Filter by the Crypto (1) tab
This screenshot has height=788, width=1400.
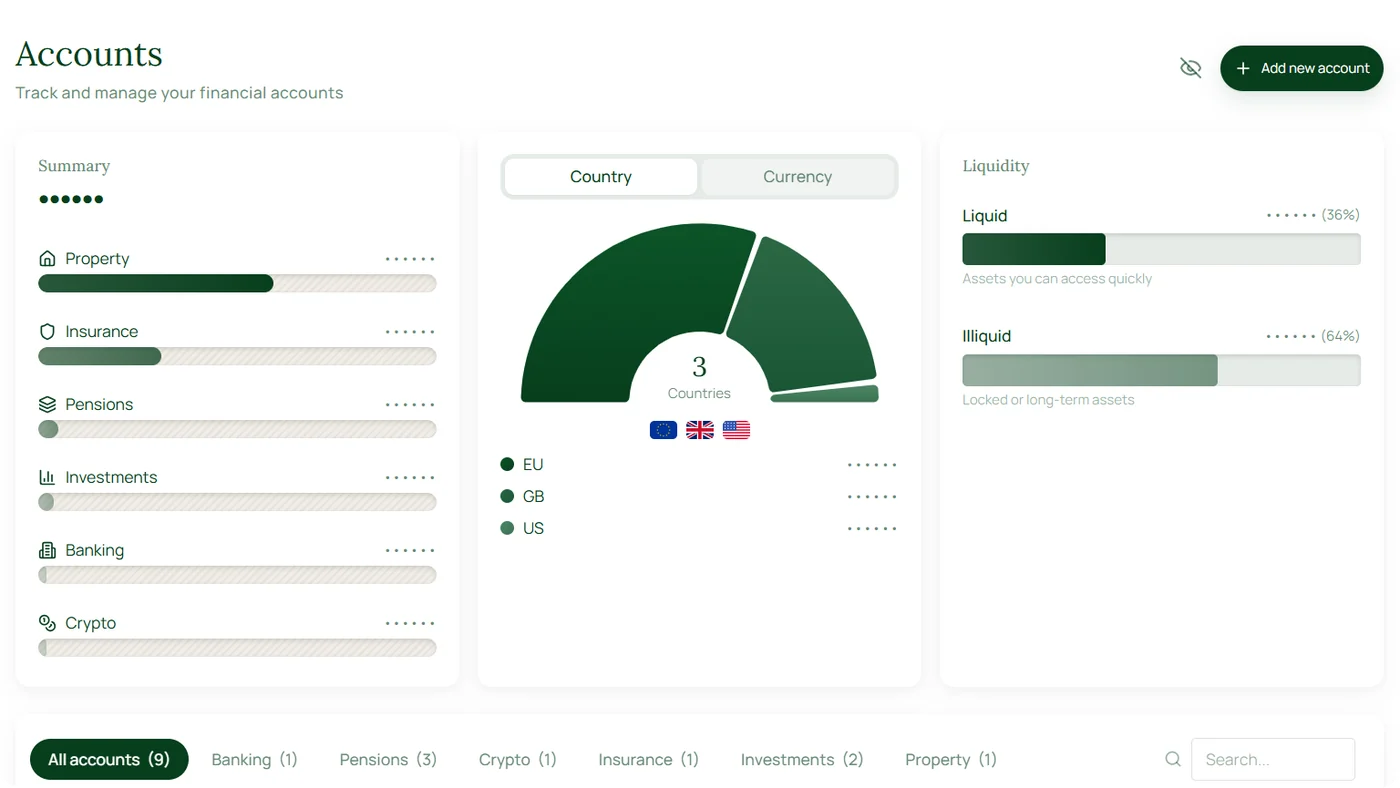pos(518,759)
